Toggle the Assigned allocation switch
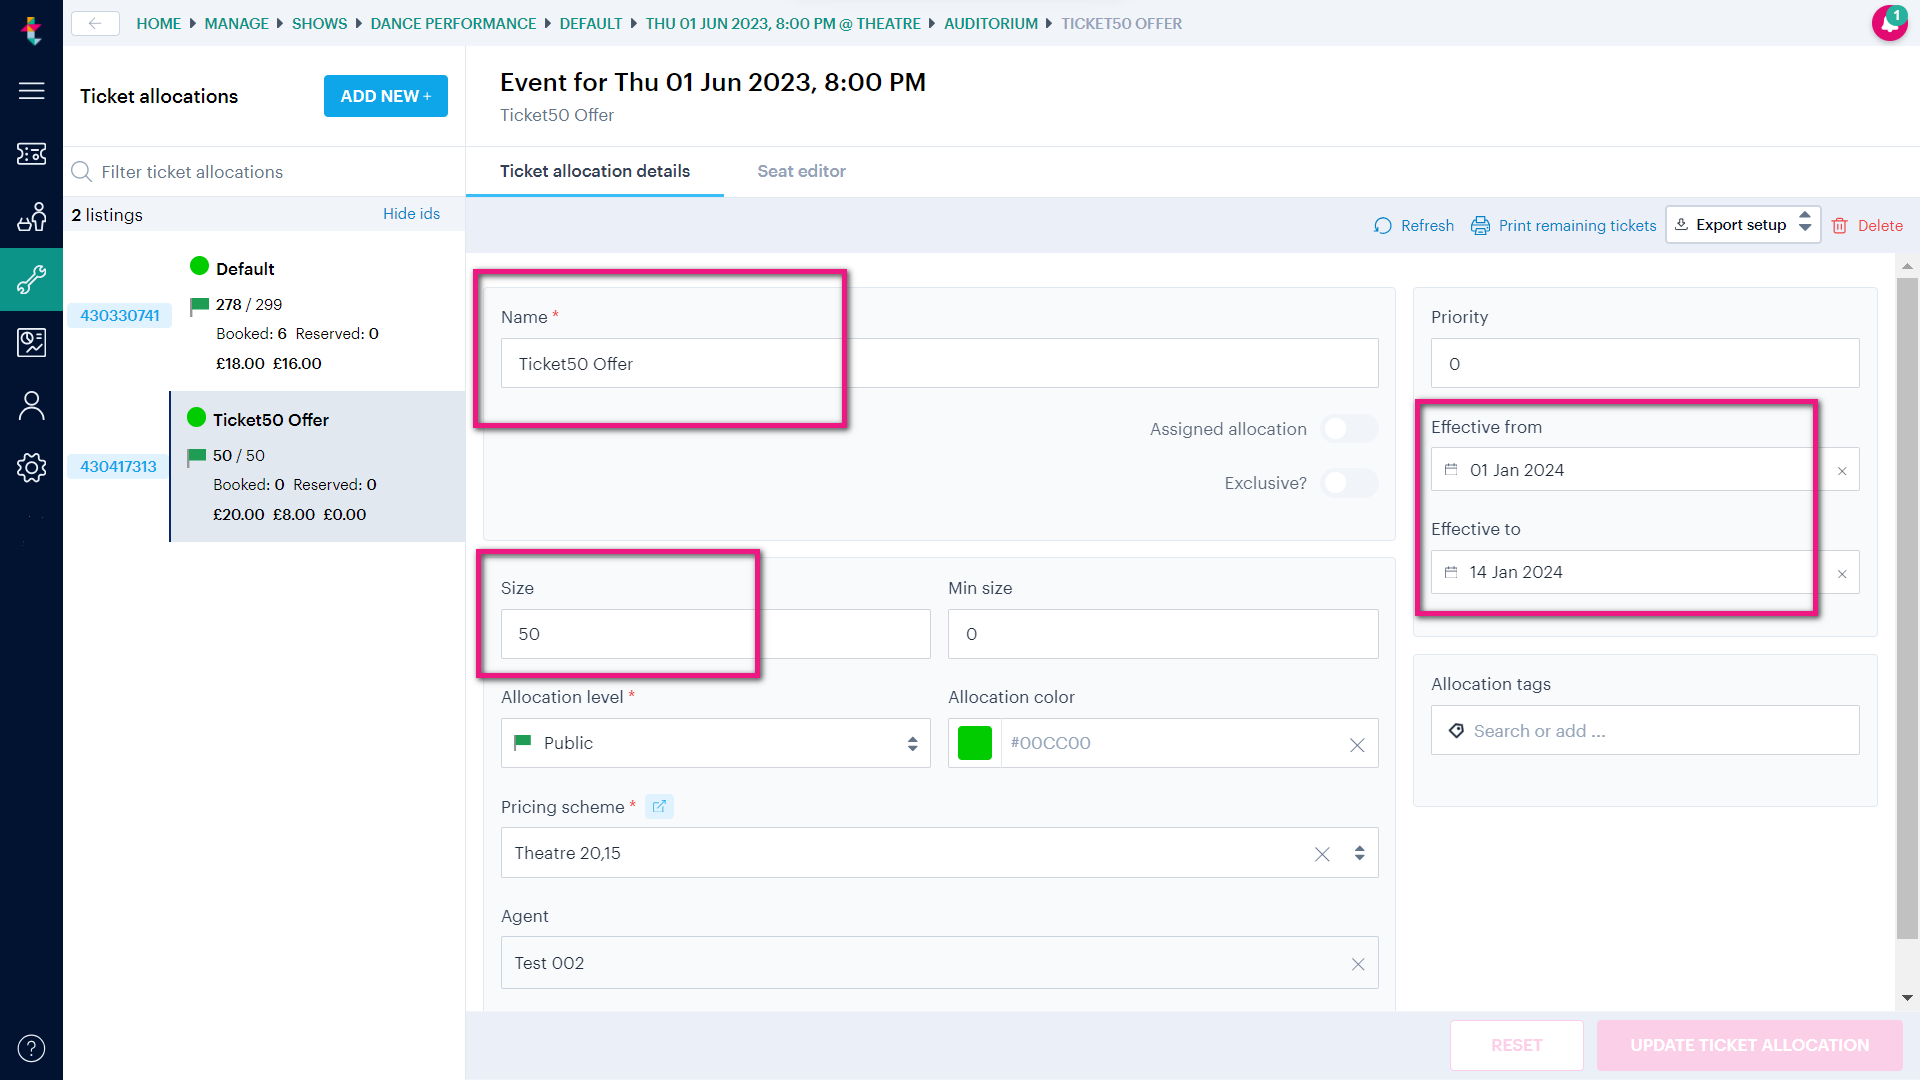 [x=1349, y=429]
